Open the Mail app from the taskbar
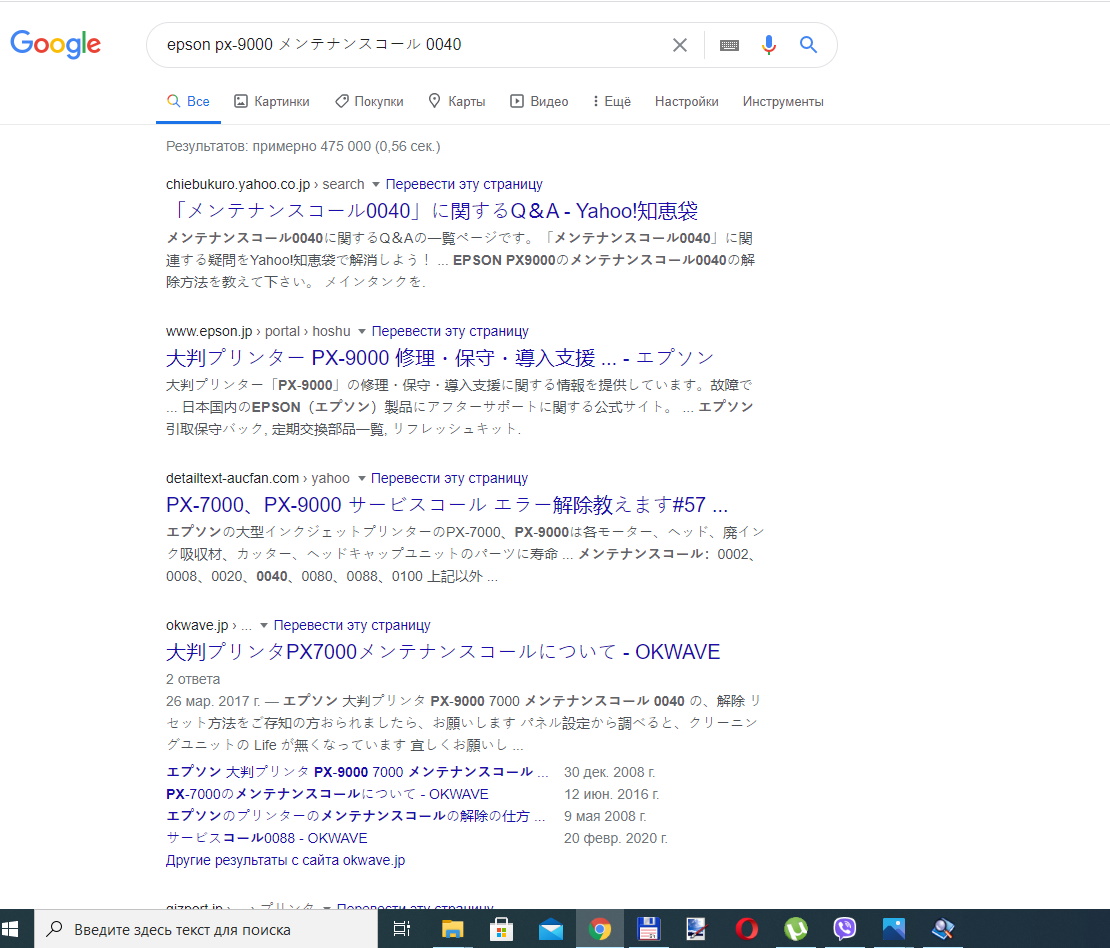Viewport: 1110px width, 948px height. point(550,929)
